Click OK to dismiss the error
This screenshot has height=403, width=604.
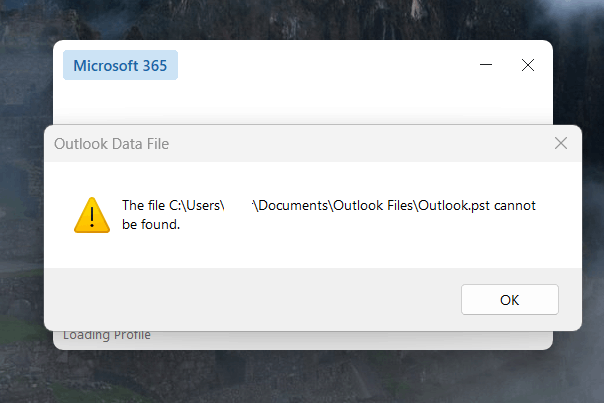[x=510, y=300]
